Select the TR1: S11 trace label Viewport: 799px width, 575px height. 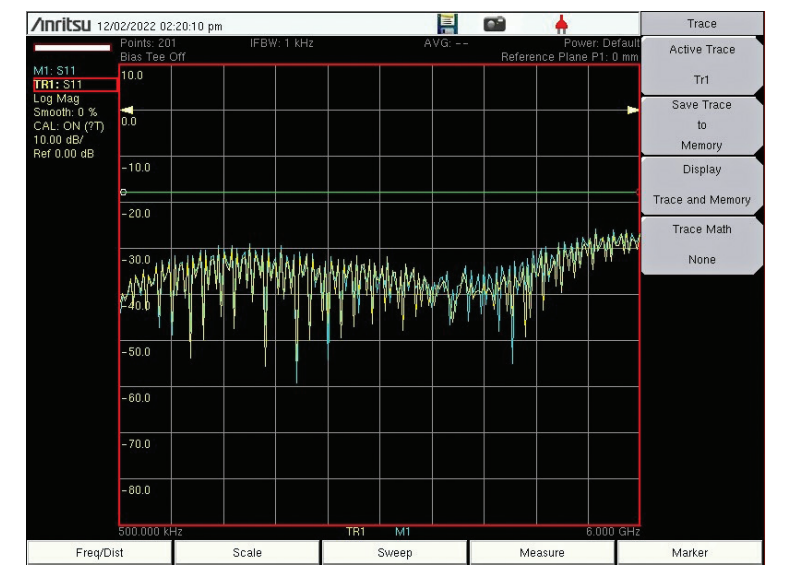coord(59,85)
